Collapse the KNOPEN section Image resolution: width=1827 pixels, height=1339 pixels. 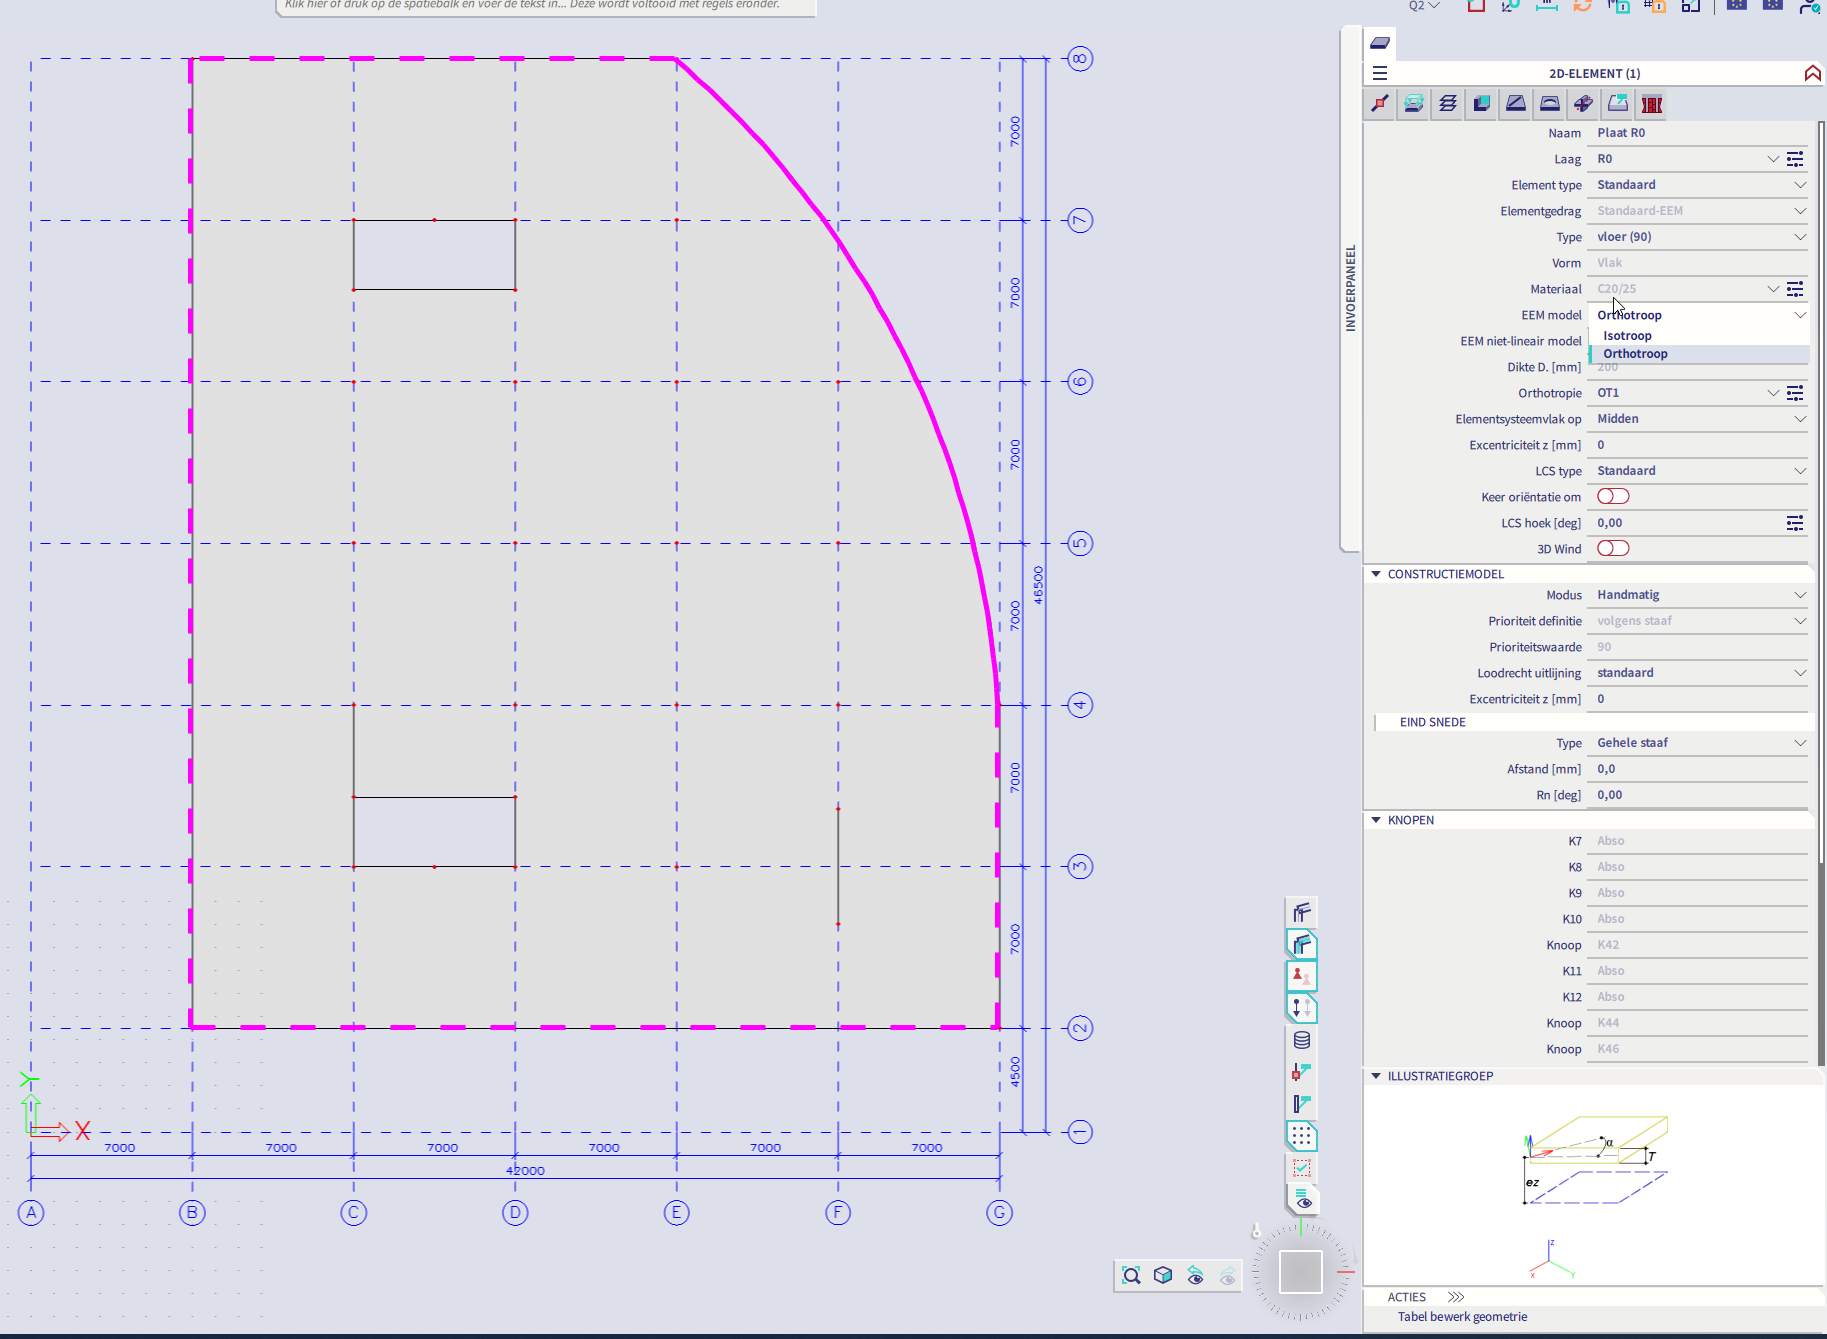[x=1375, y=820]
